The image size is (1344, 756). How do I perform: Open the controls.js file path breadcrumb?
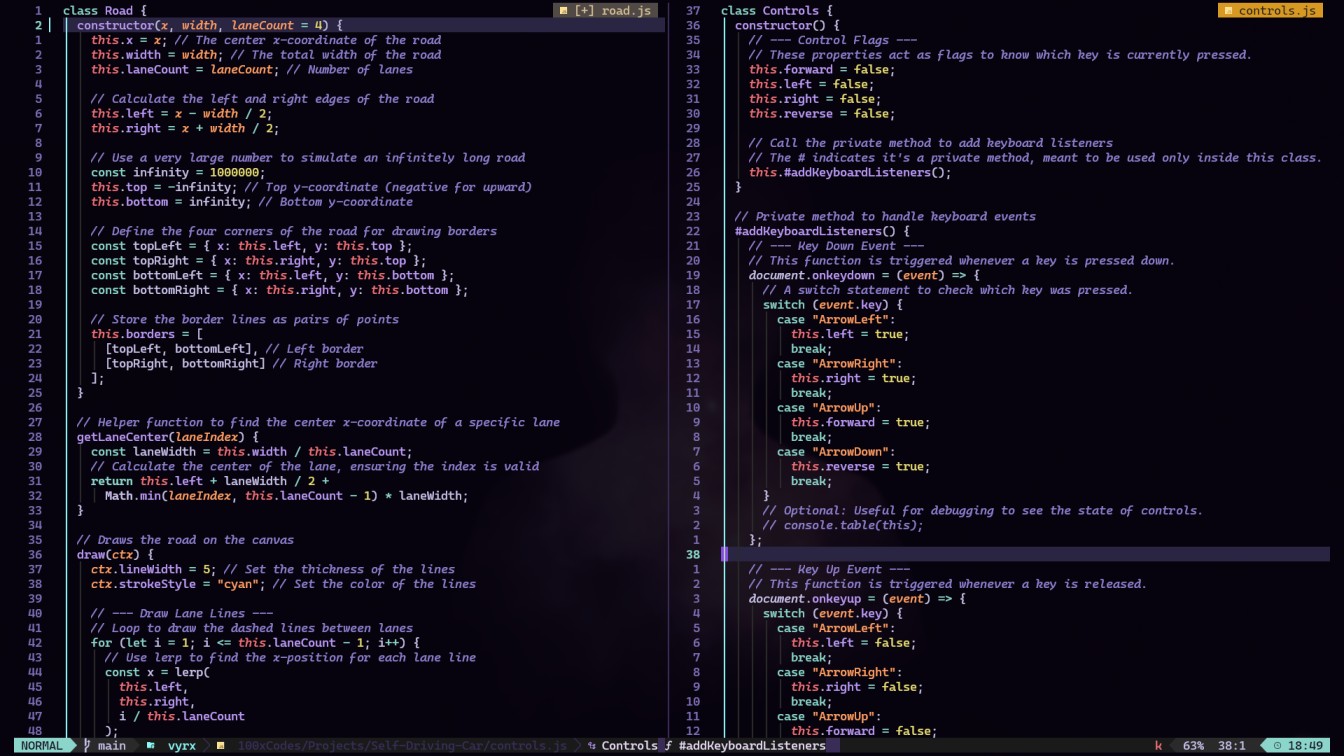(400, 745)
